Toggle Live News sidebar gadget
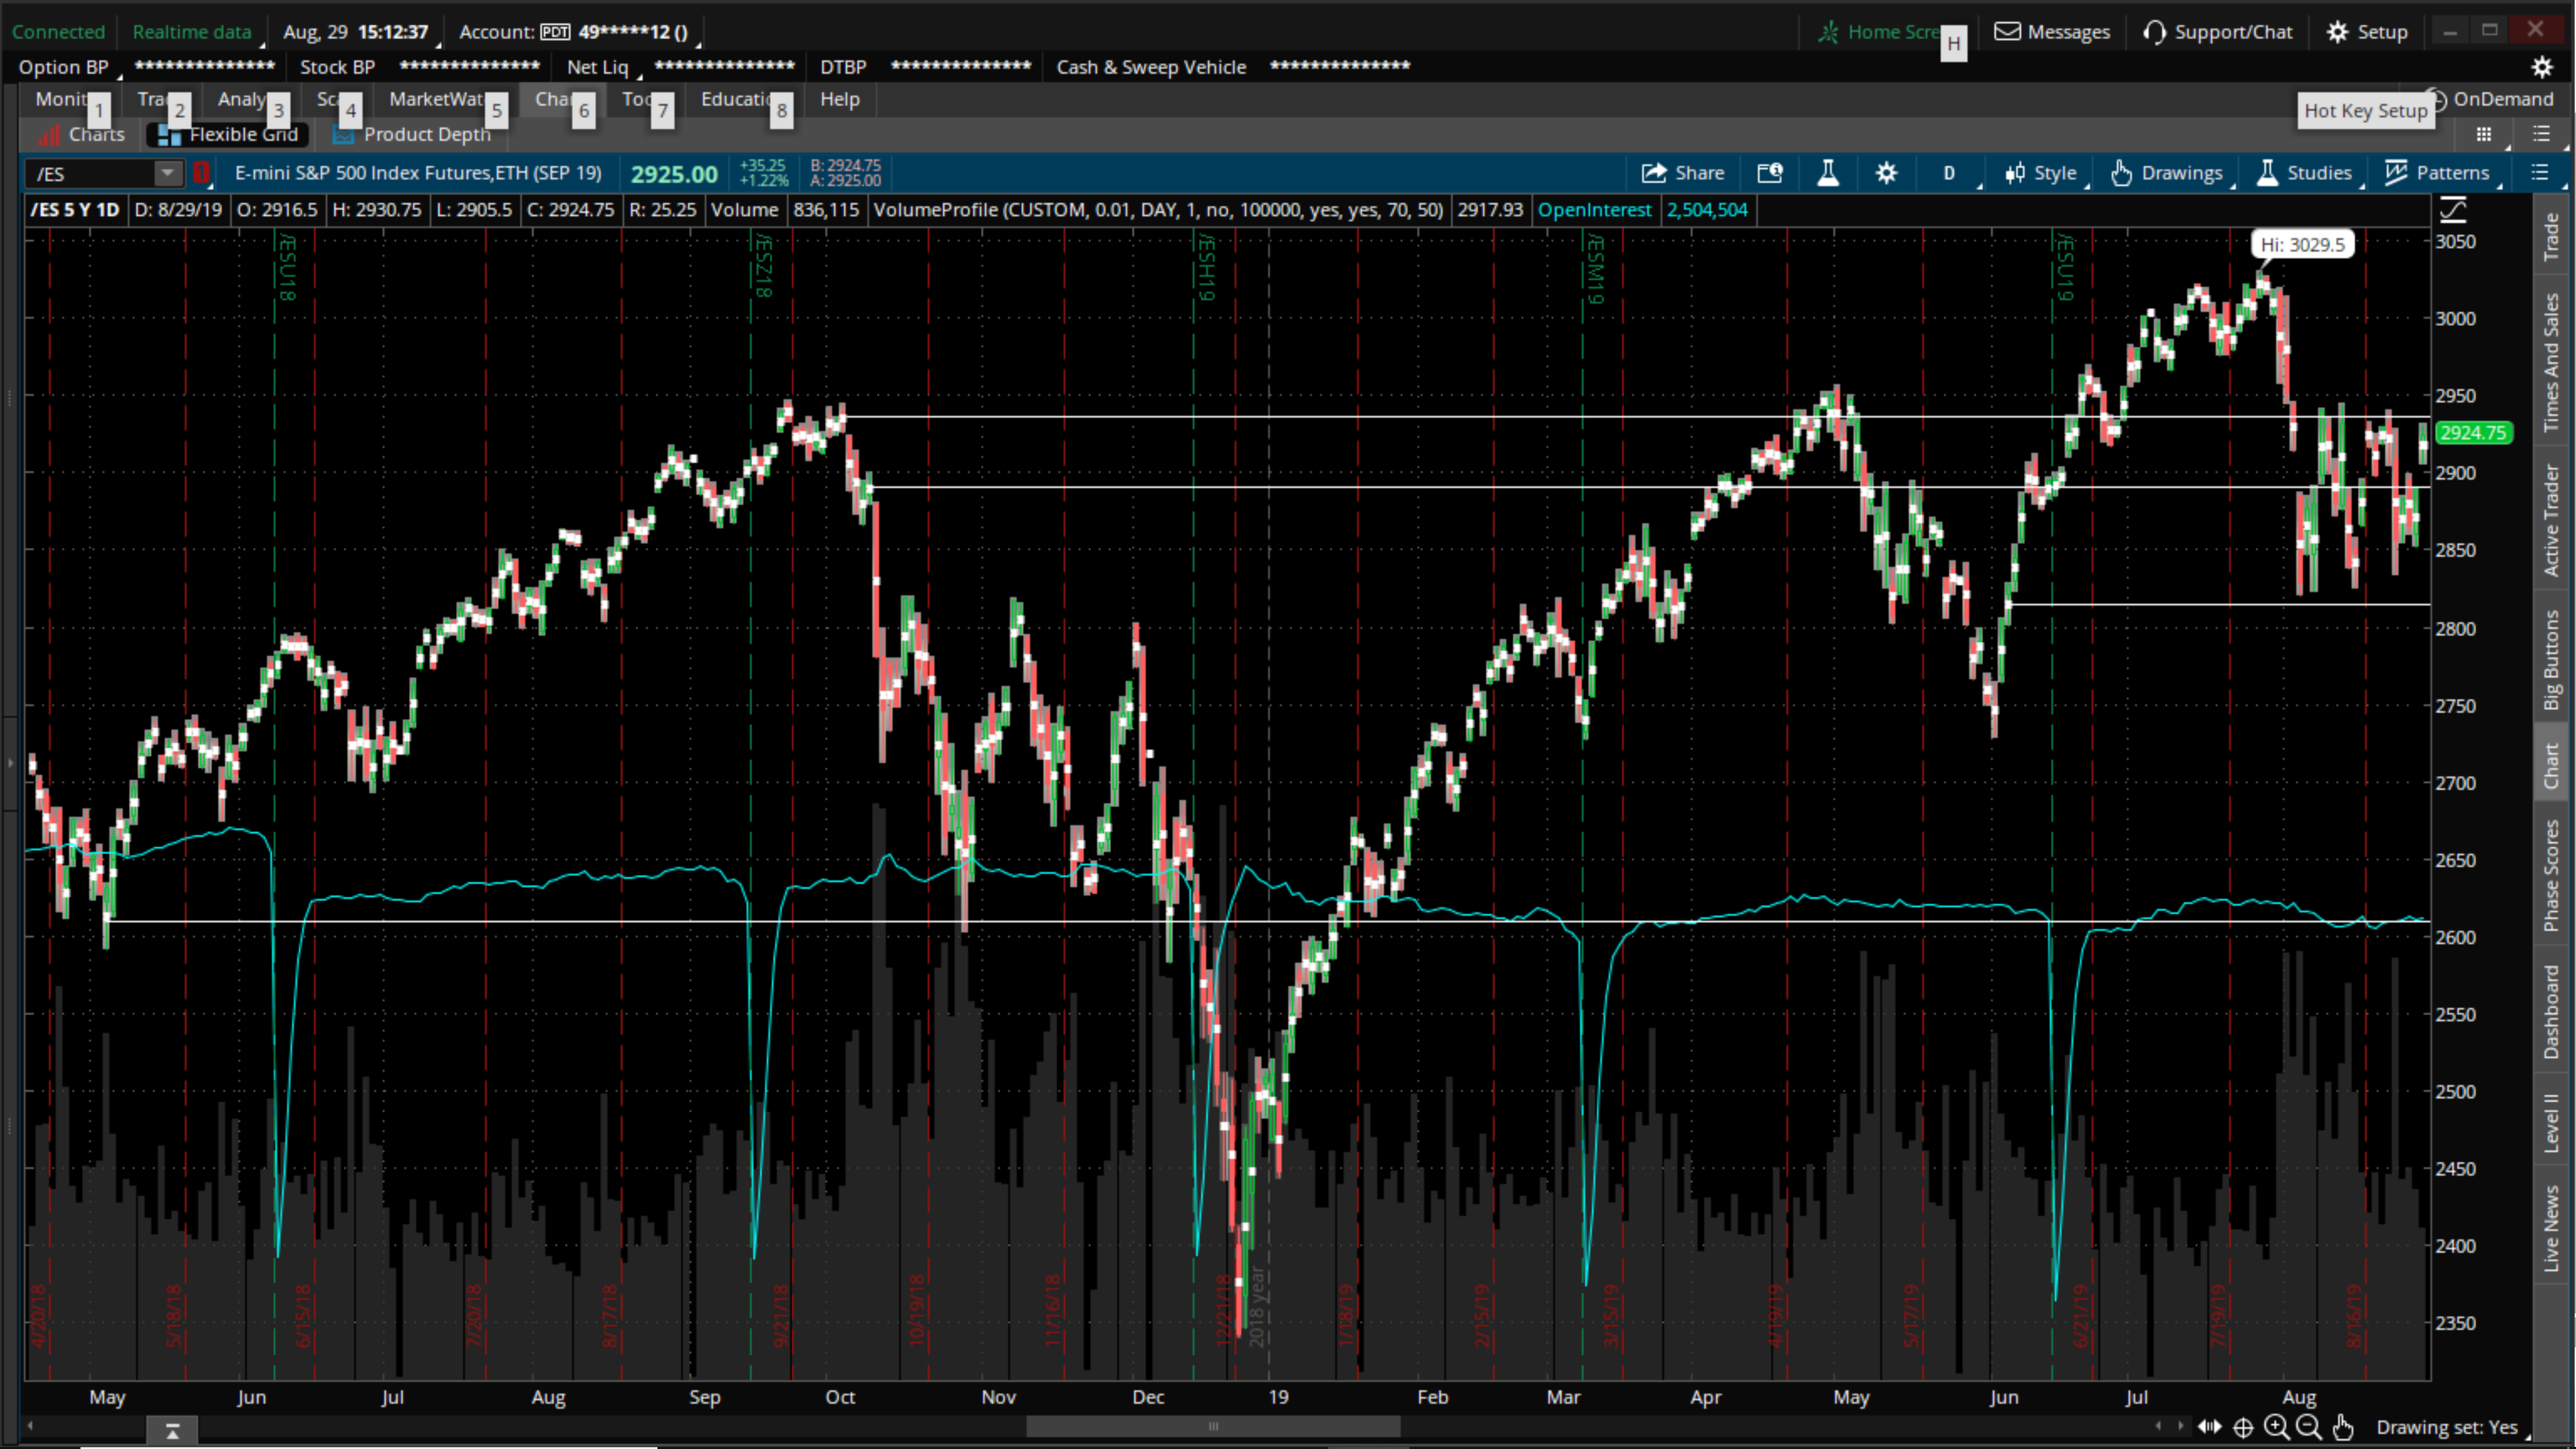2576x1449 pixels. click(x=2552, y=1228)
